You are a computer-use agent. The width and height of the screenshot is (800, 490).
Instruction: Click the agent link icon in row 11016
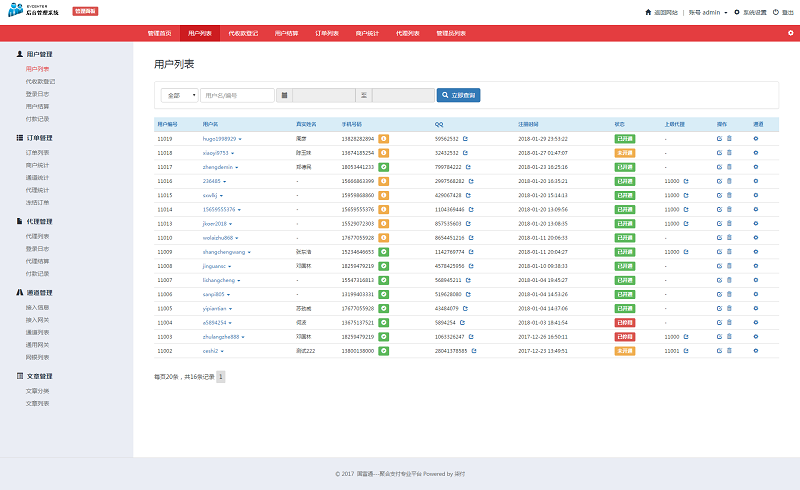click(x=686, y=180)
